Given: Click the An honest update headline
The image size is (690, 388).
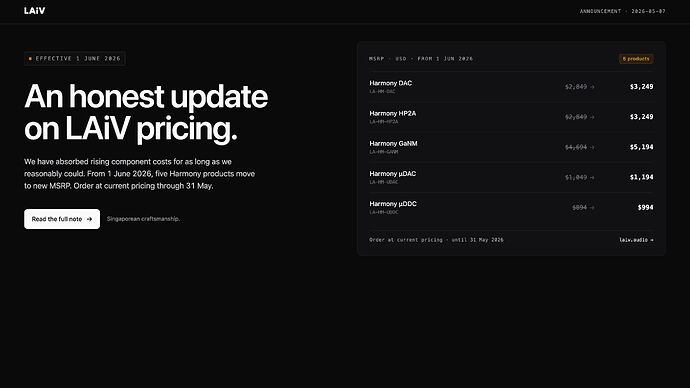Looking at the screenshot, I should 146,112.
